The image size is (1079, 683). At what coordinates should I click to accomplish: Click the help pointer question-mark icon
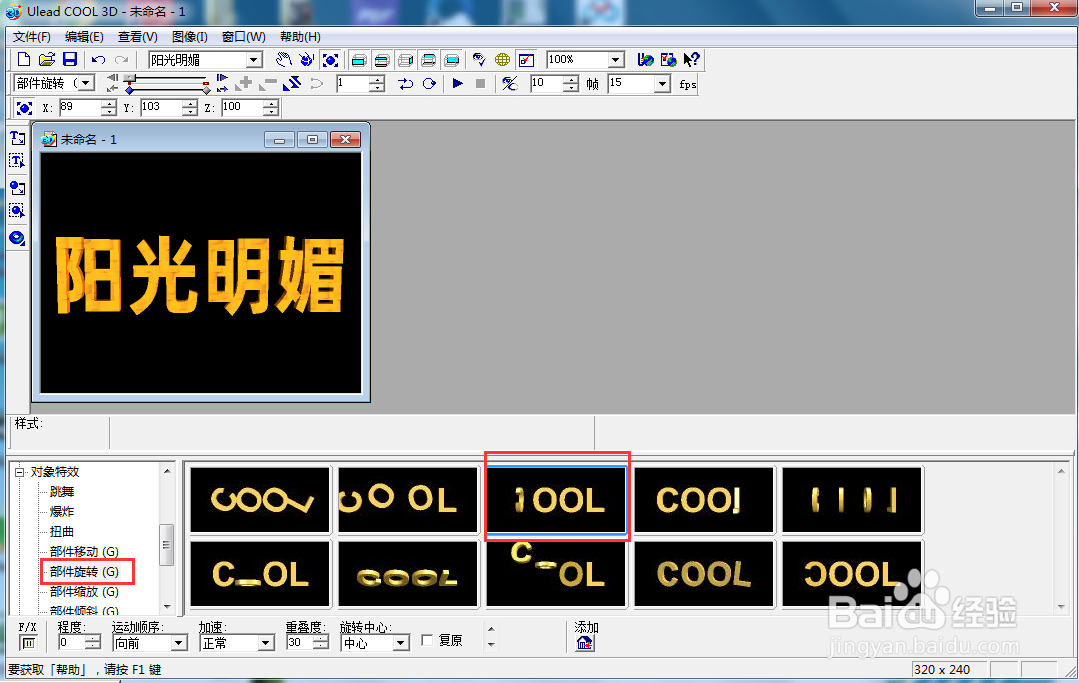coord(692,60)
